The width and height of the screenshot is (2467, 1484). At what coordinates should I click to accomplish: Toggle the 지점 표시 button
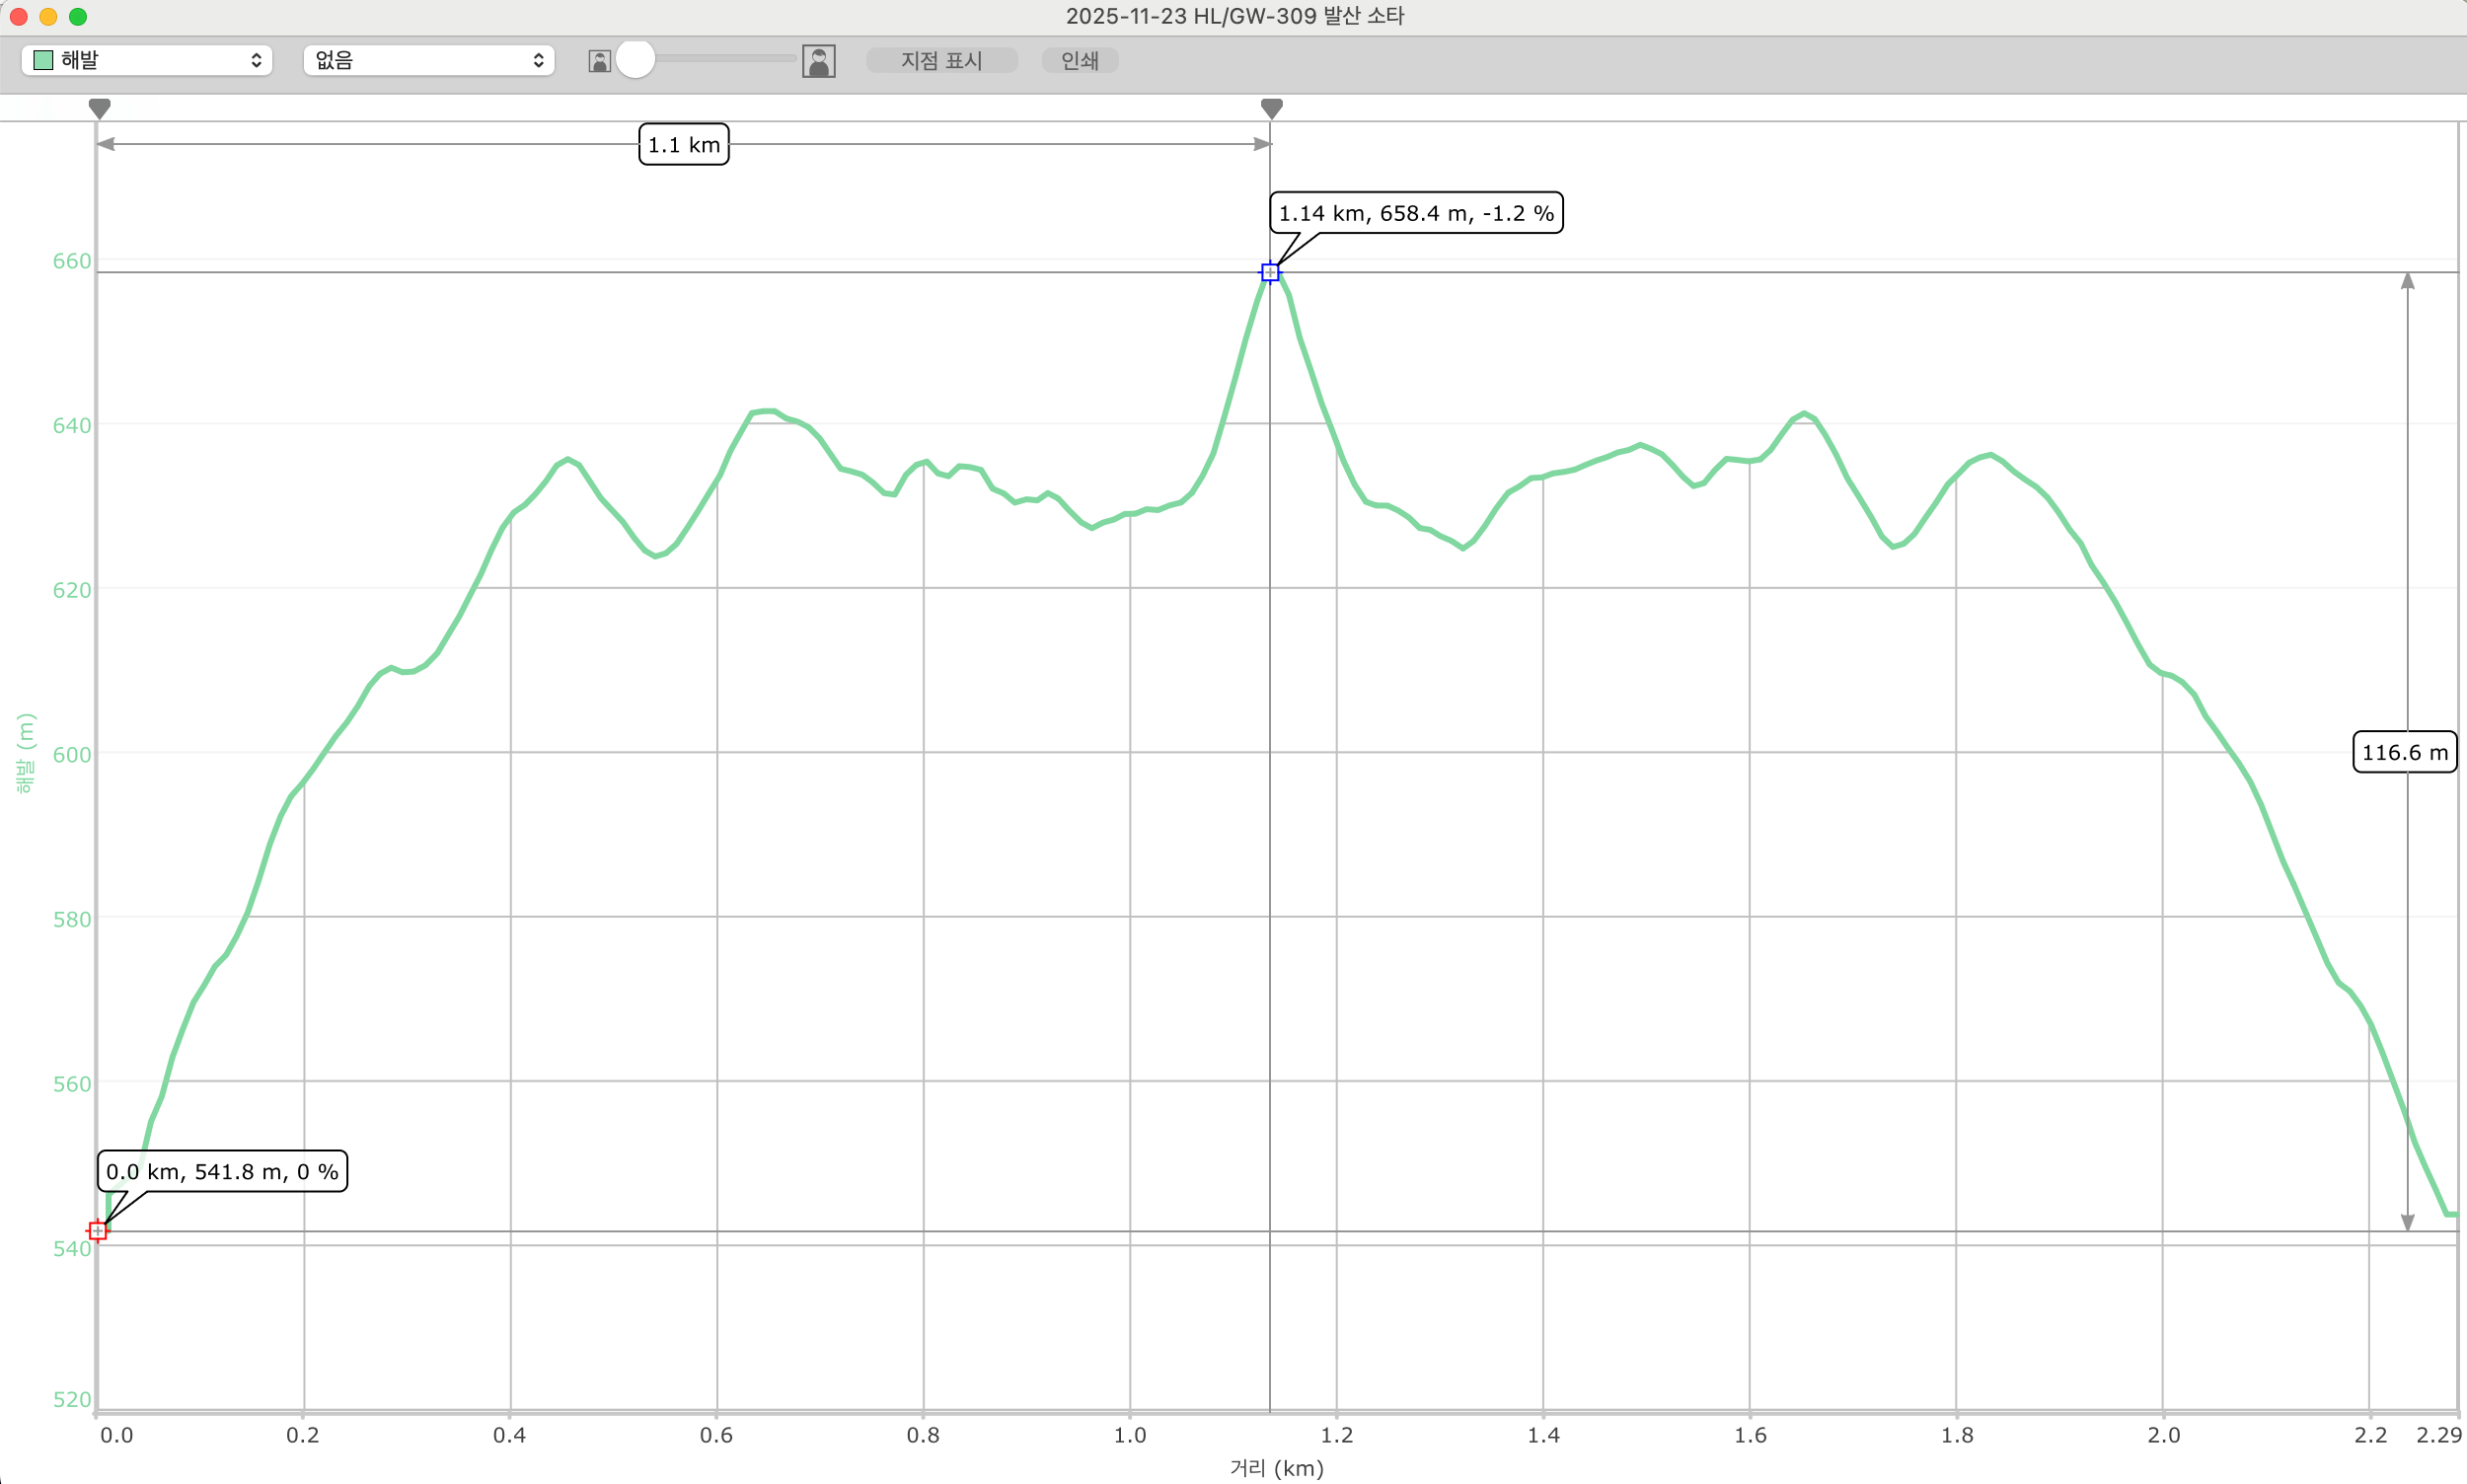point(941,60)
